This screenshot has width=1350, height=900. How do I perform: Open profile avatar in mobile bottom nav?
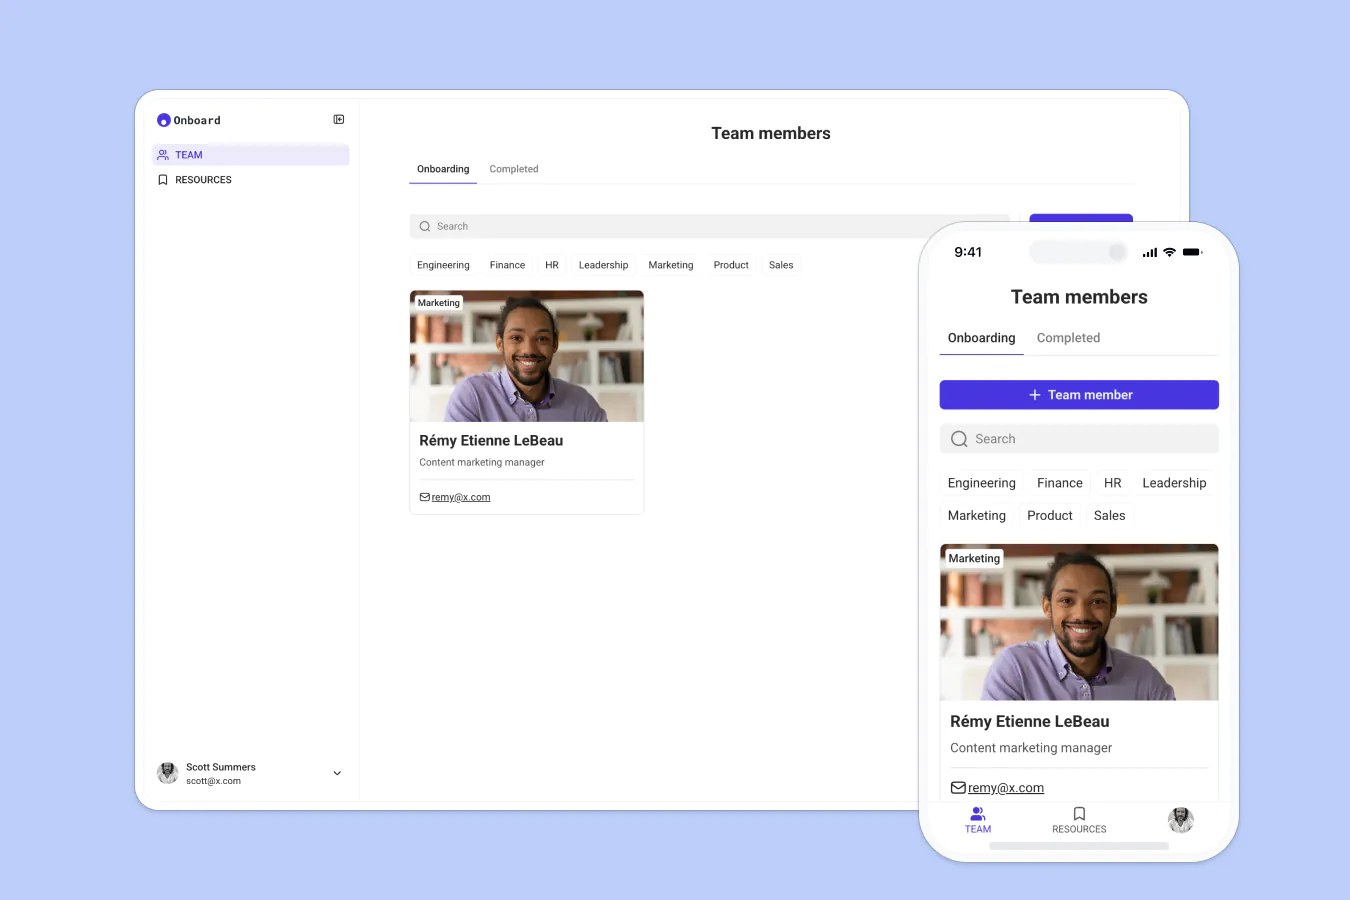pos(1181,820)
